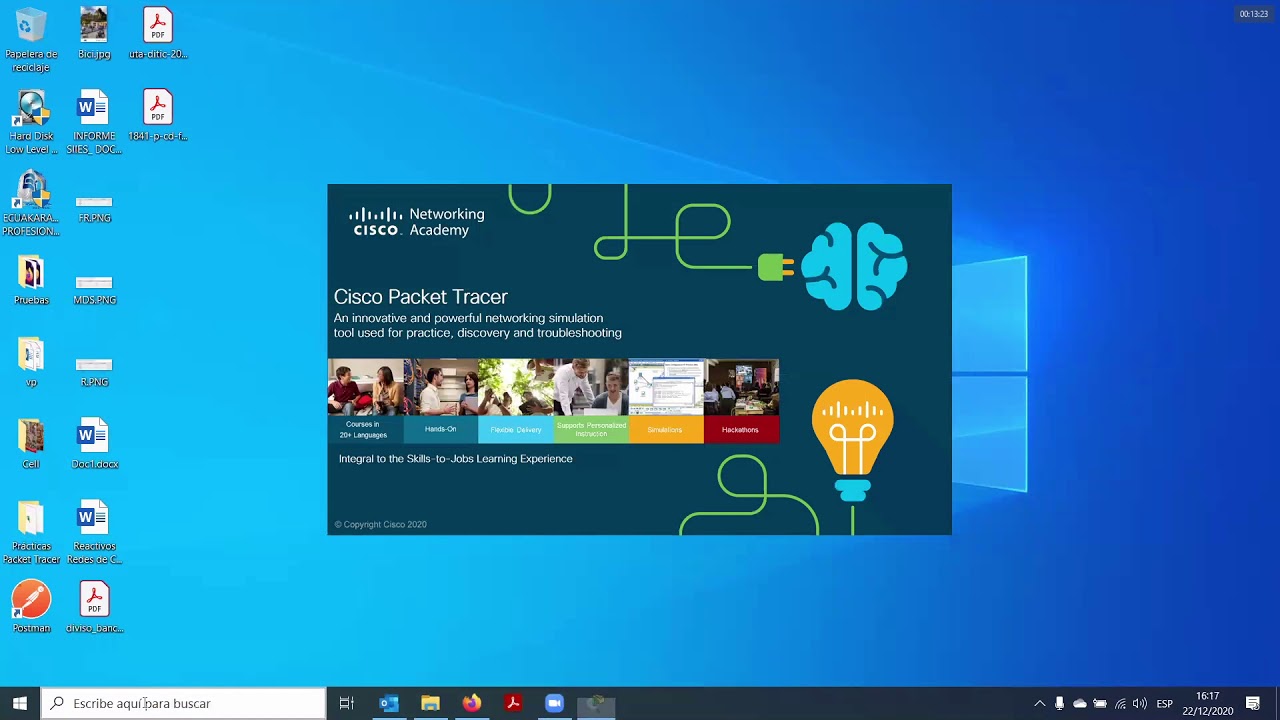
Task: Select the MDS.PNG desktop image
Action: tap(94, 289)
